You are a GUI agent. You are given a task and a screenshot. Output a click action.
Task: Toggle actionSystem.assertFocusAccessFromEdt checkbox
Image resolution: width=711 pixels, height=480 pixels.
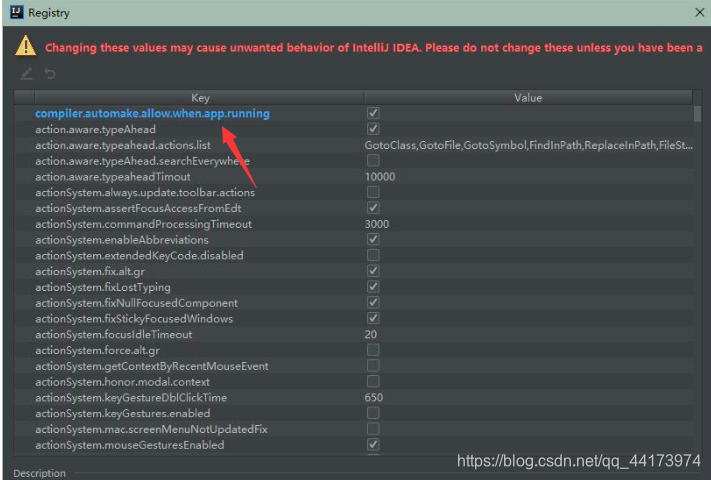(x=373, y=208)
